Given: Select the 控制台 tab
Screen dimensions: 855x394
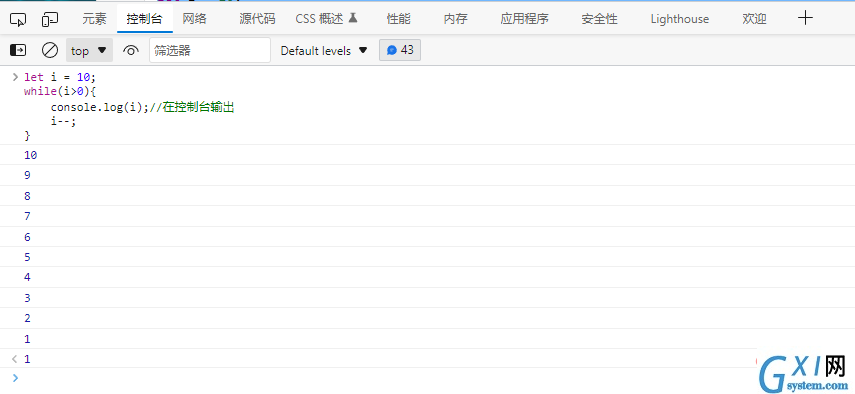Looking at the screenshot, I should coord(144,19).
